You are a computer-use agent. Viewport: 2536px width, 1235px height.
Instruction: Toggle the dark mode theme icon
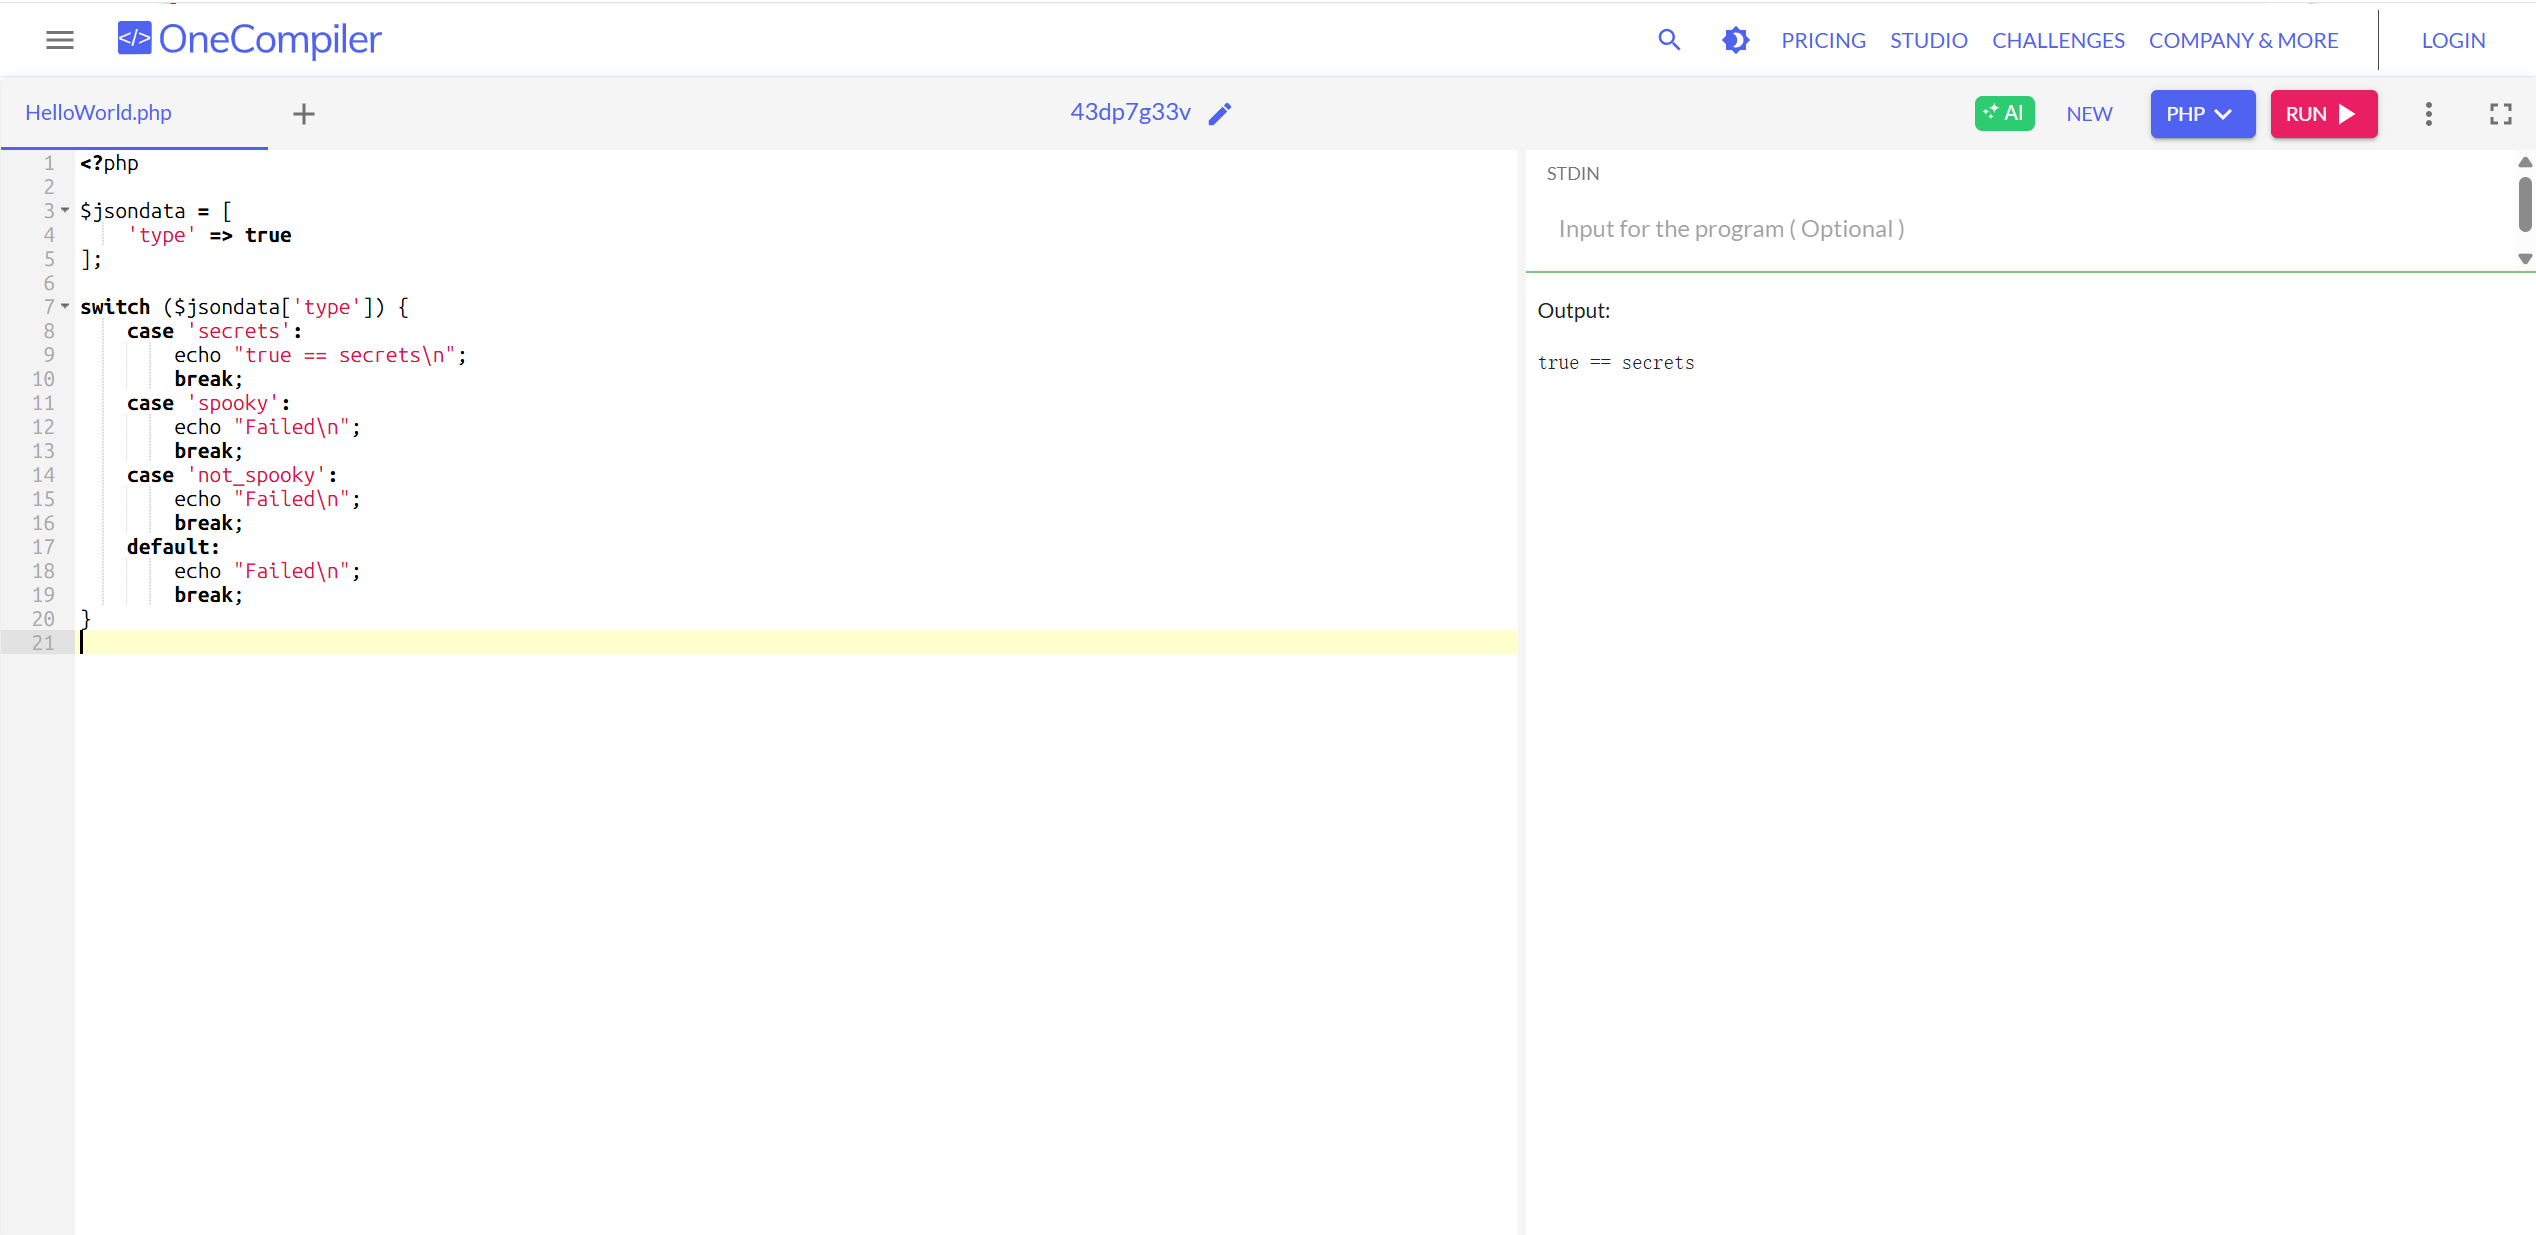click(1735, 40)
